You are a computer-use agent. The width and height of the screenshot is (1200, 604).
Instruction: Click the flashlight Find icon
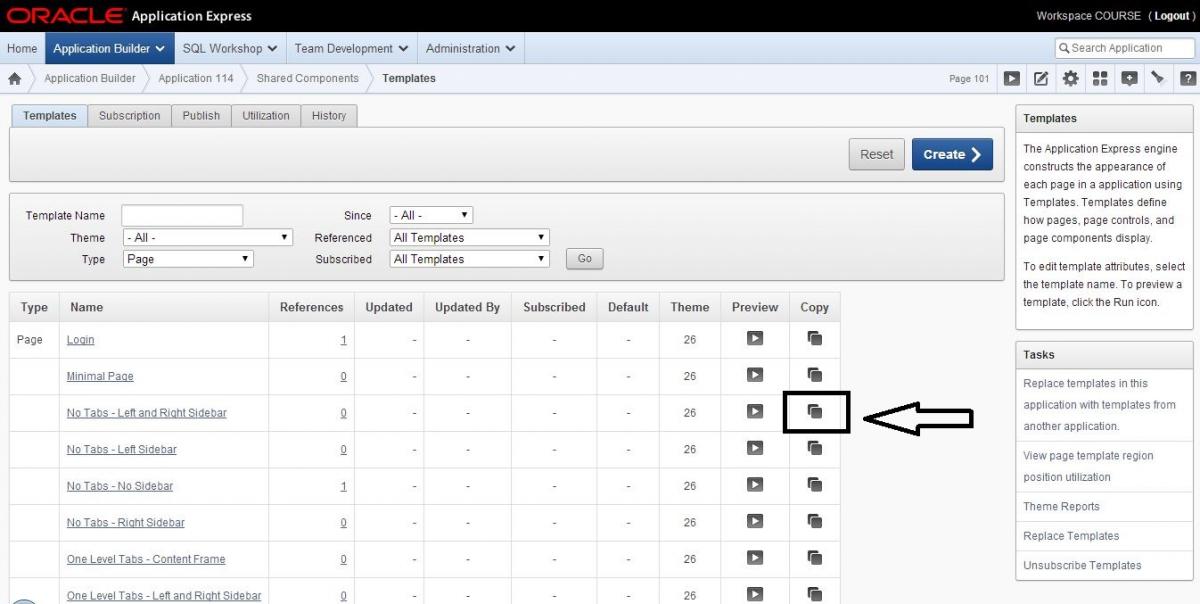tap(1158, 79)
